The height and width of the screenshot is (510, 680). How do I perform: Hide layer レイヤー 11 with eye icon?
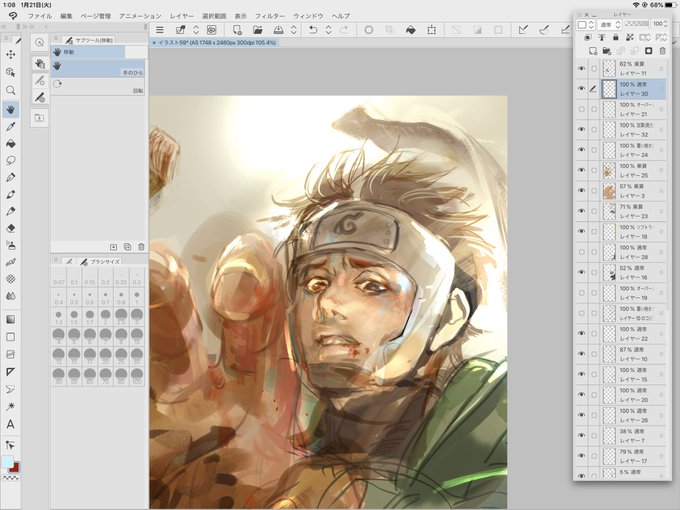[x=582, y=69]
